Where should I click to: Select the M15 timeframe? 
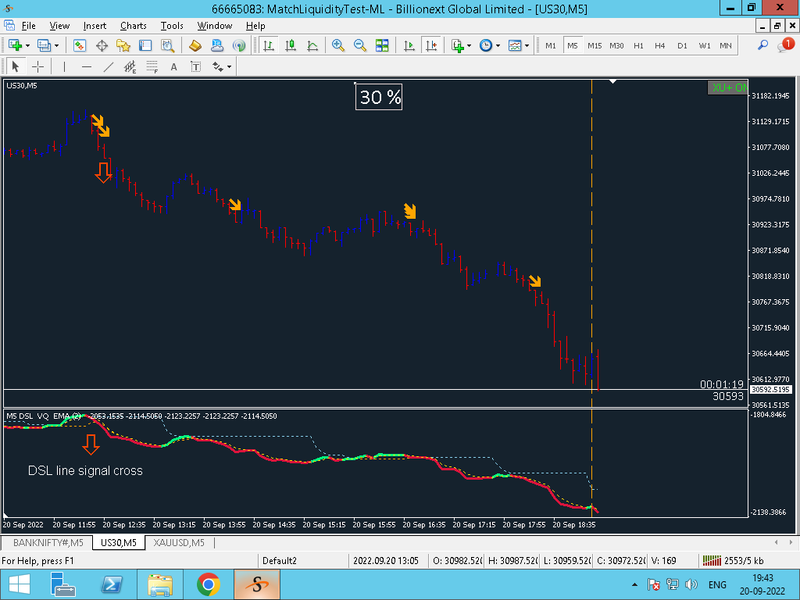click(594, 45)
